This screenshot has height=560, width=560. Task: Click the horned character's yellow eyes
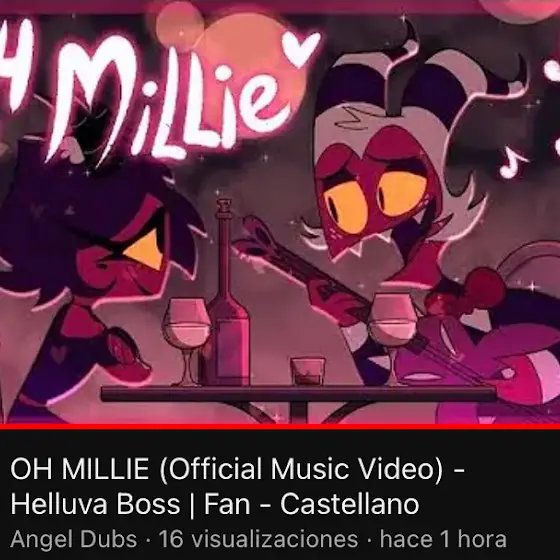point(375,200)
